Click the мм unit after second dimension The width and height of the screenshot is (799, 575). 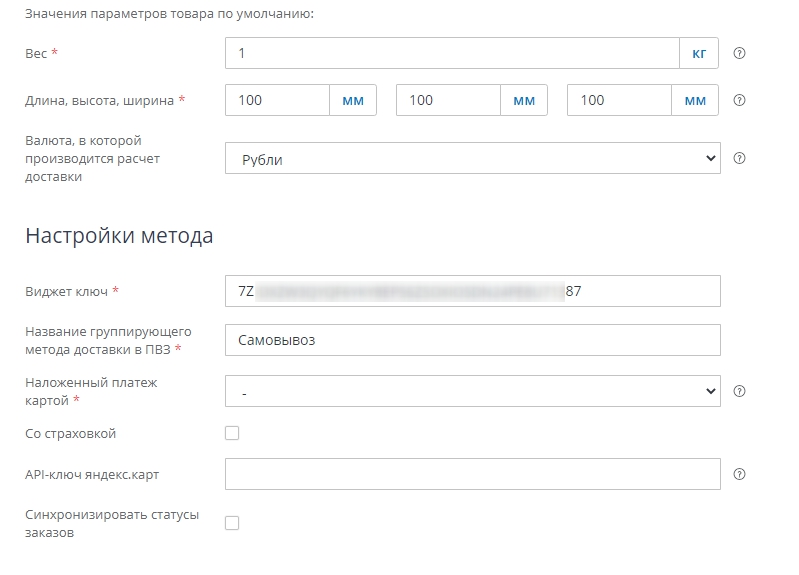click(524, 100)
